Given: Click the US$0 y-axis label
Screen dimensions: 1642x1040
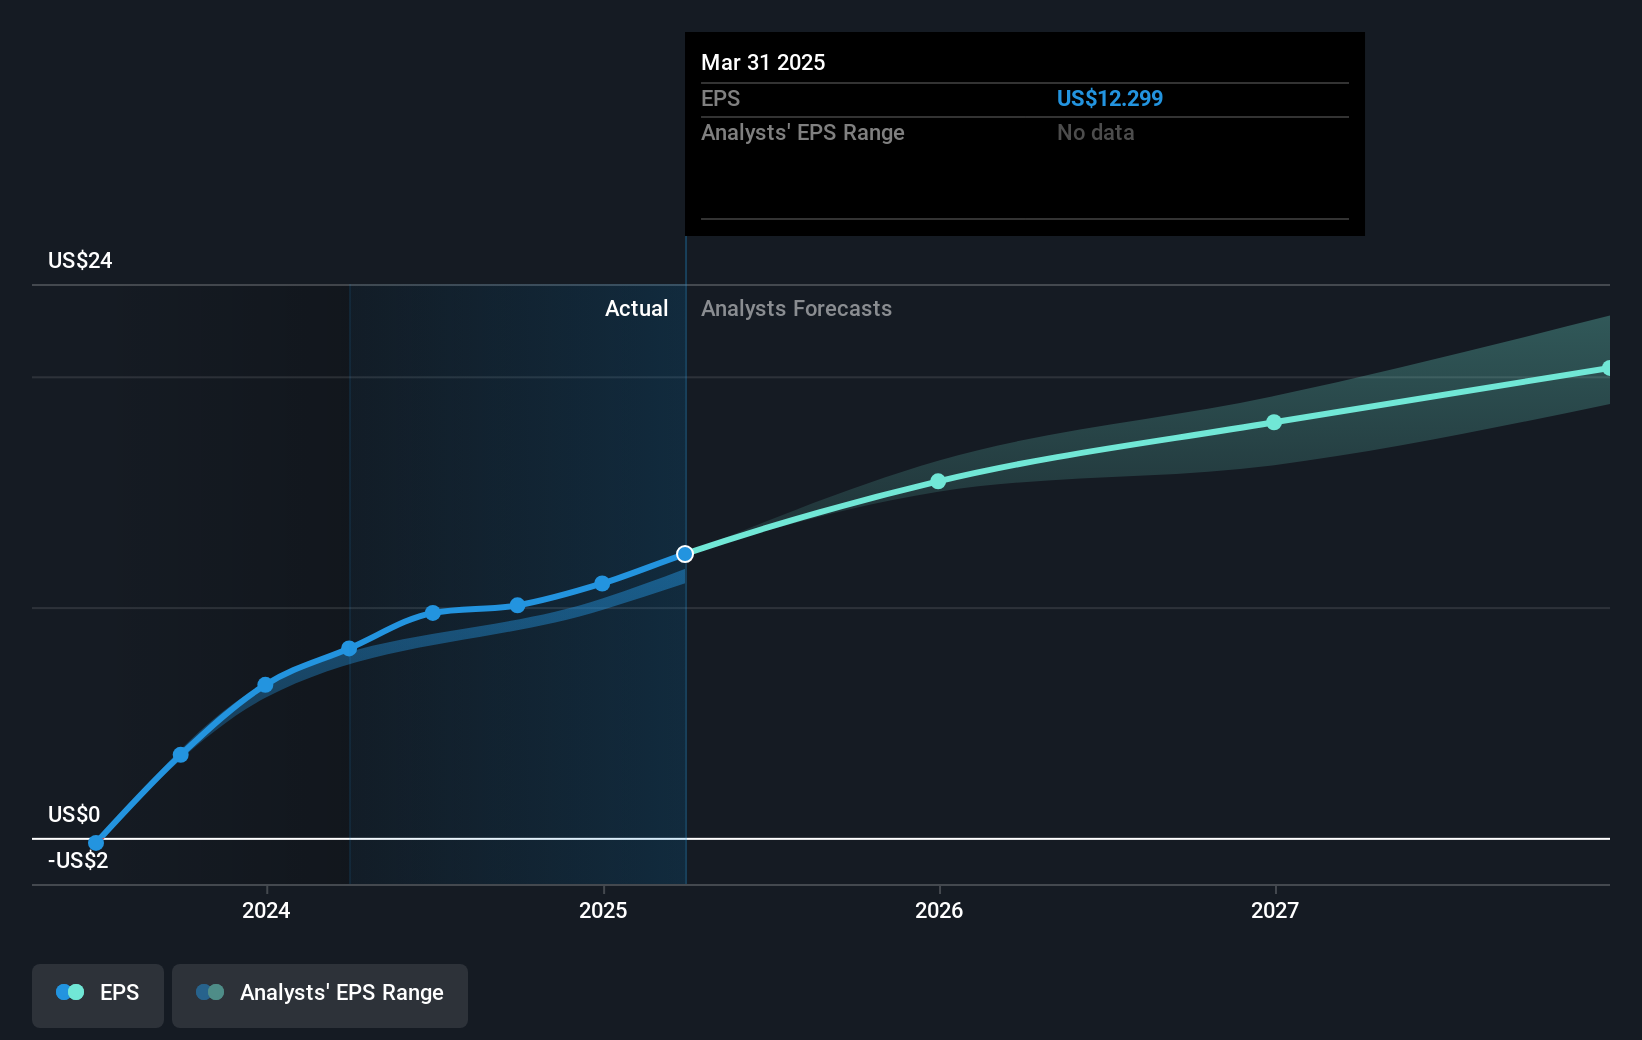Looking at the screenshot, I should pyautogui.click(x=74, y=814).
